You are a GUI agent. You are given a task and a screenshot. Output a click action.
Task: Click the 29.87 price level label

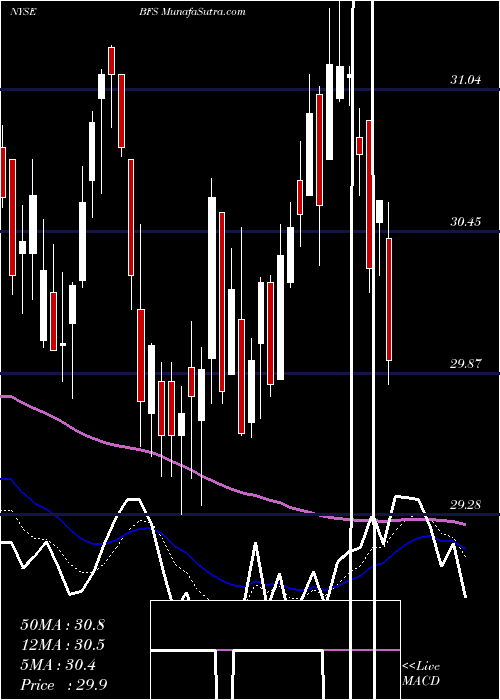click(x=466, y=364)
